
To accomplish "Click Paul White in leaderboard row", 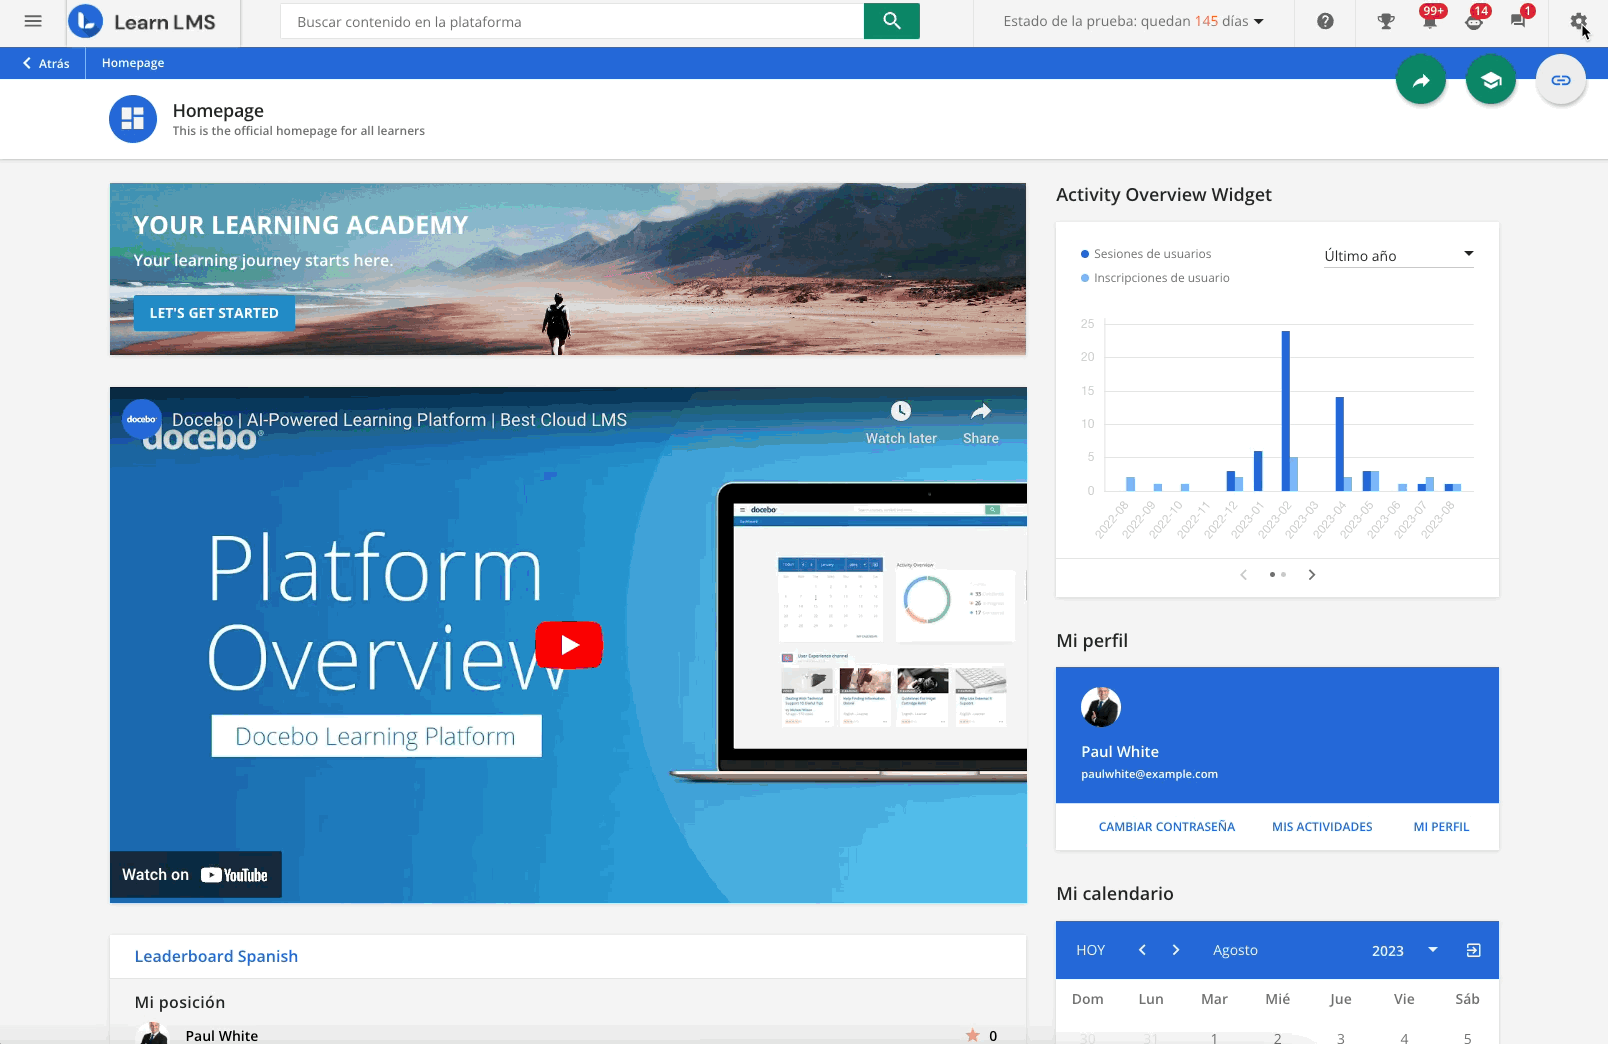I will 222,1036.
